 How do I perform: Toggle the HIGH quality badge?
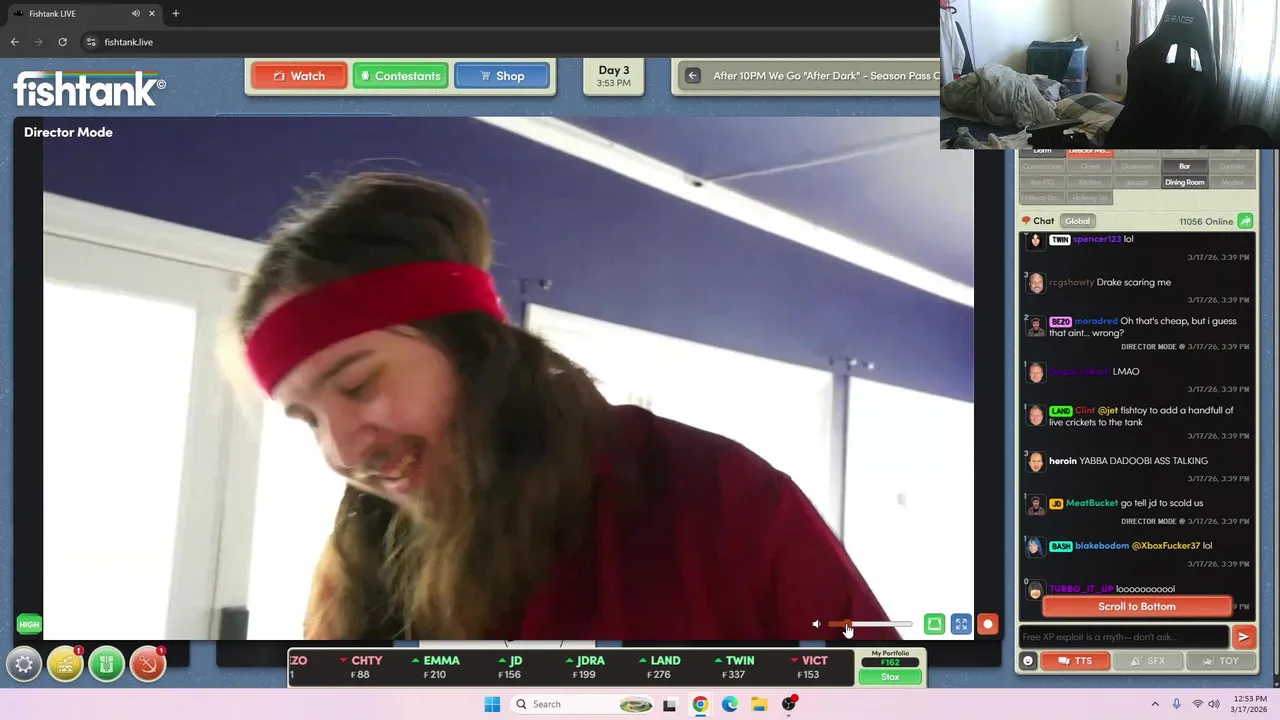click(x=29, y=625)
